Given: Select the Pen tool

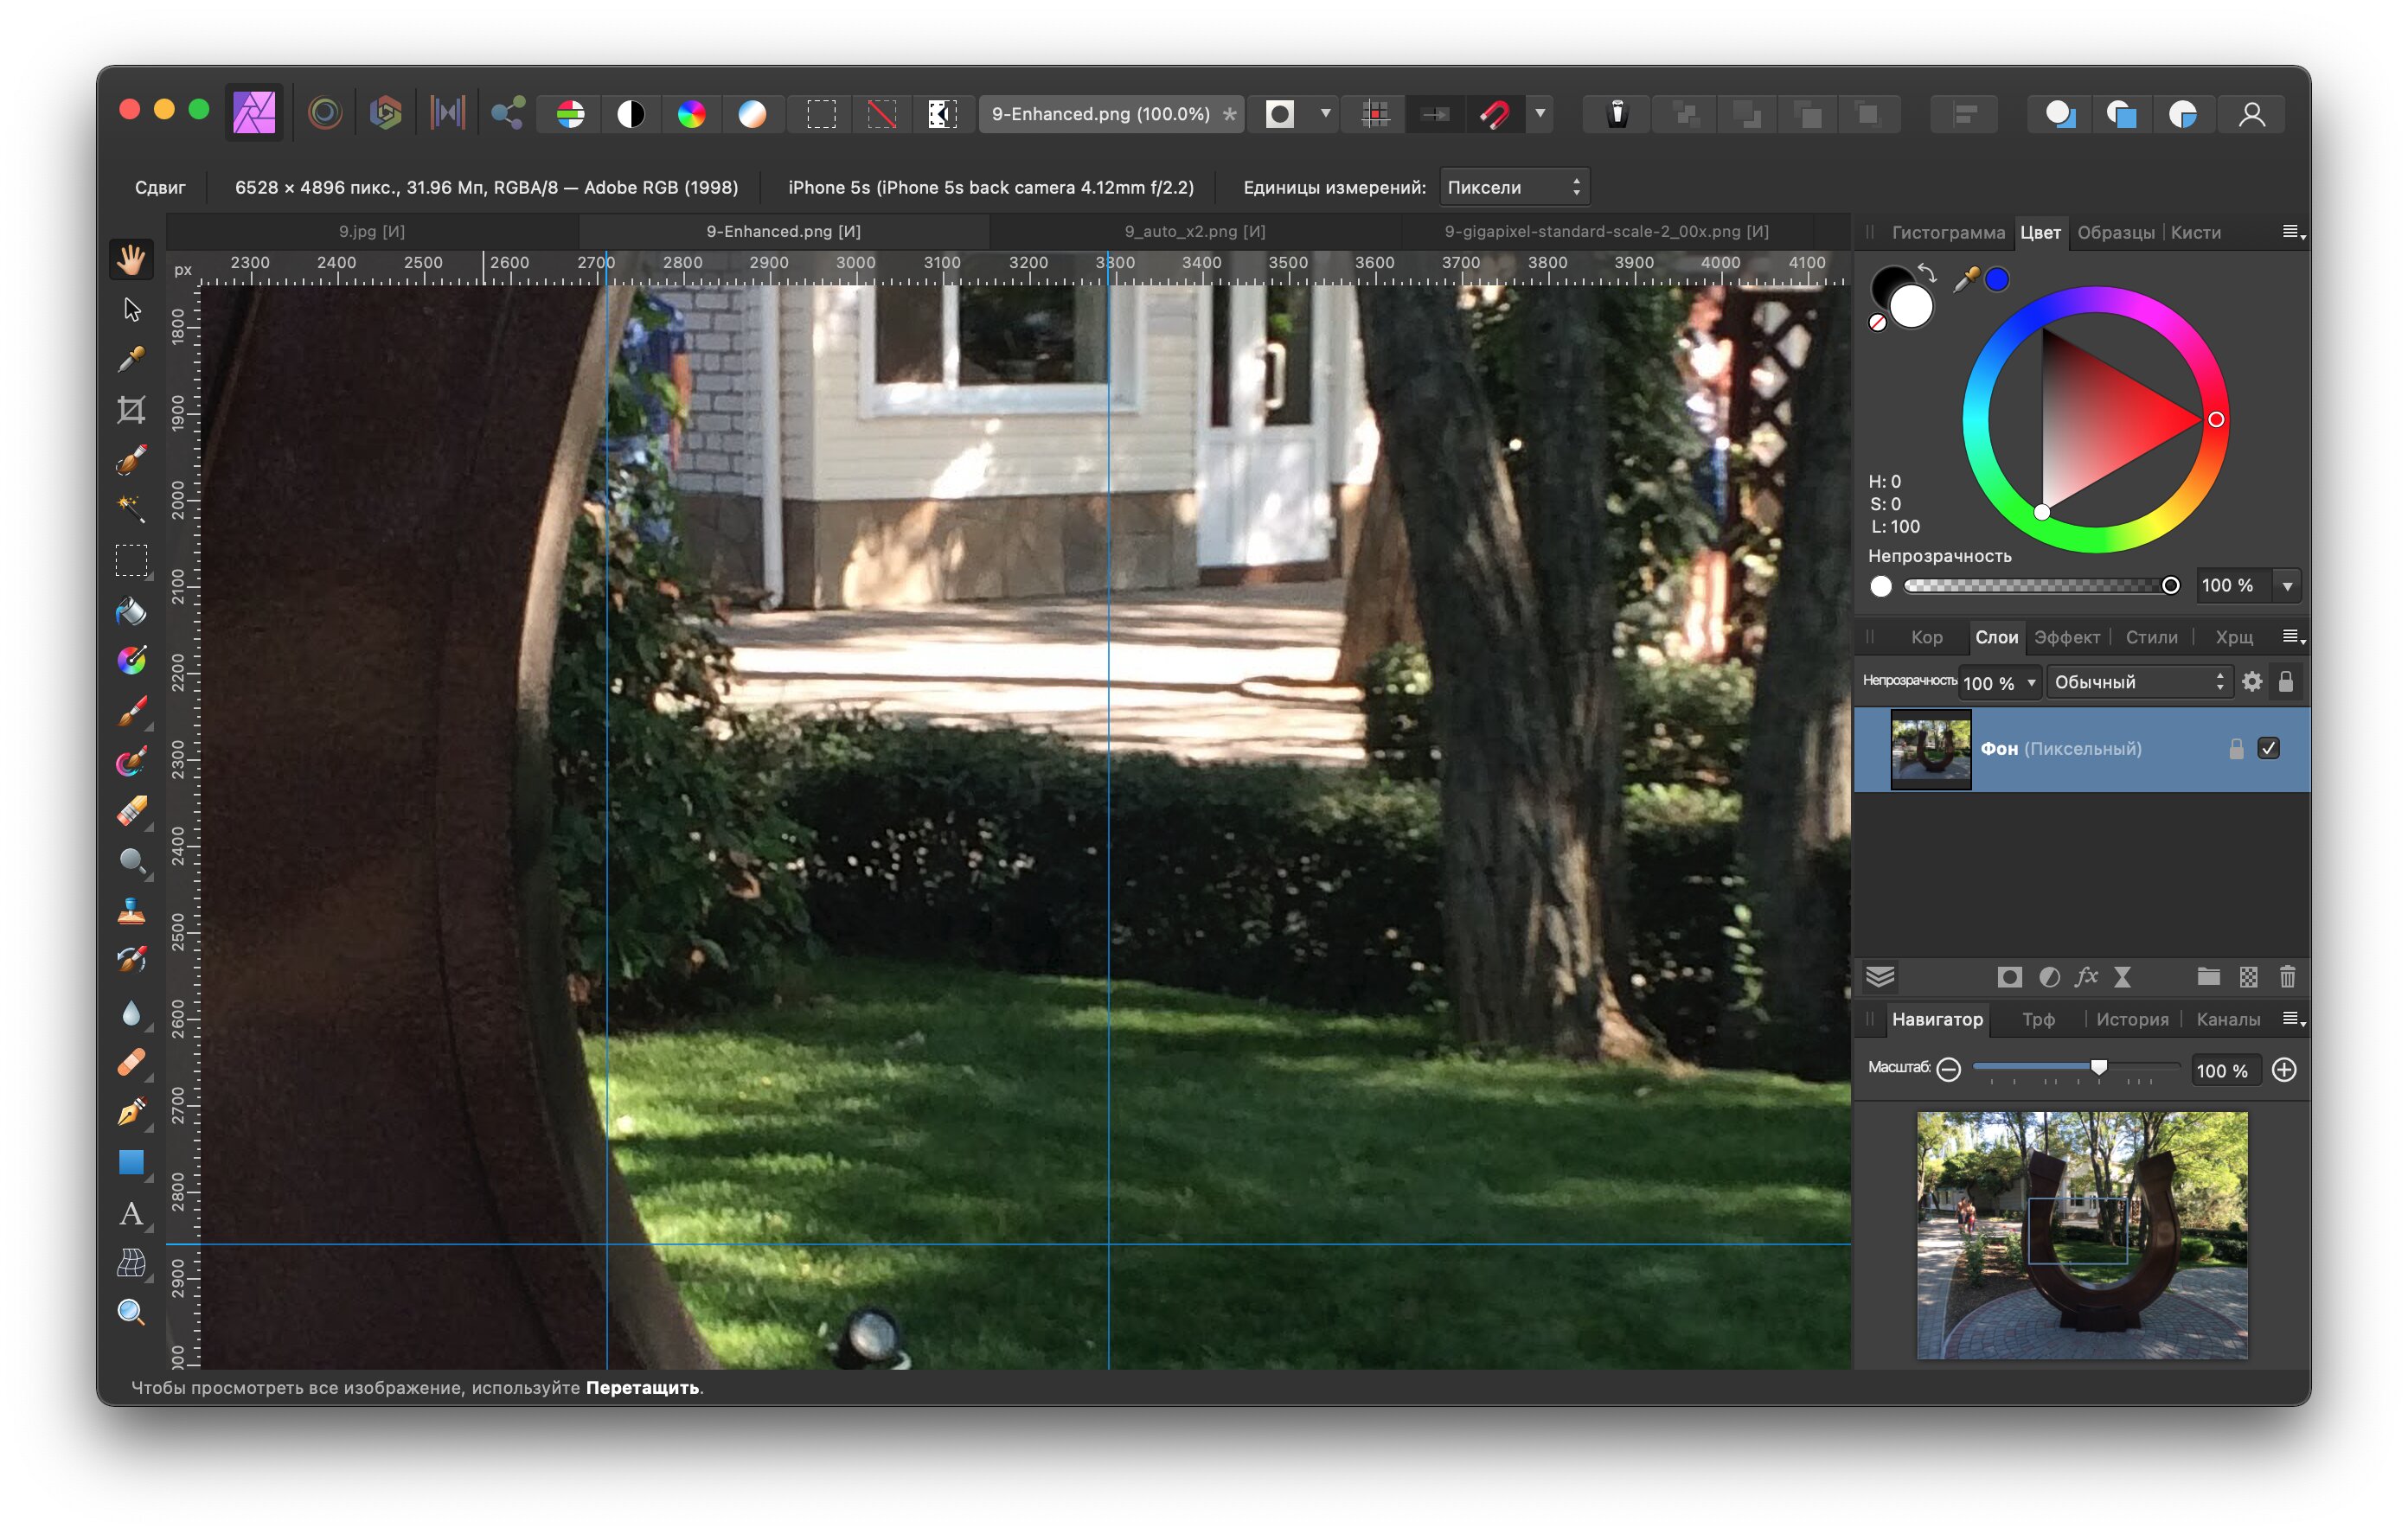Looking at the screenshot, I should click(x=131, y=1112).
